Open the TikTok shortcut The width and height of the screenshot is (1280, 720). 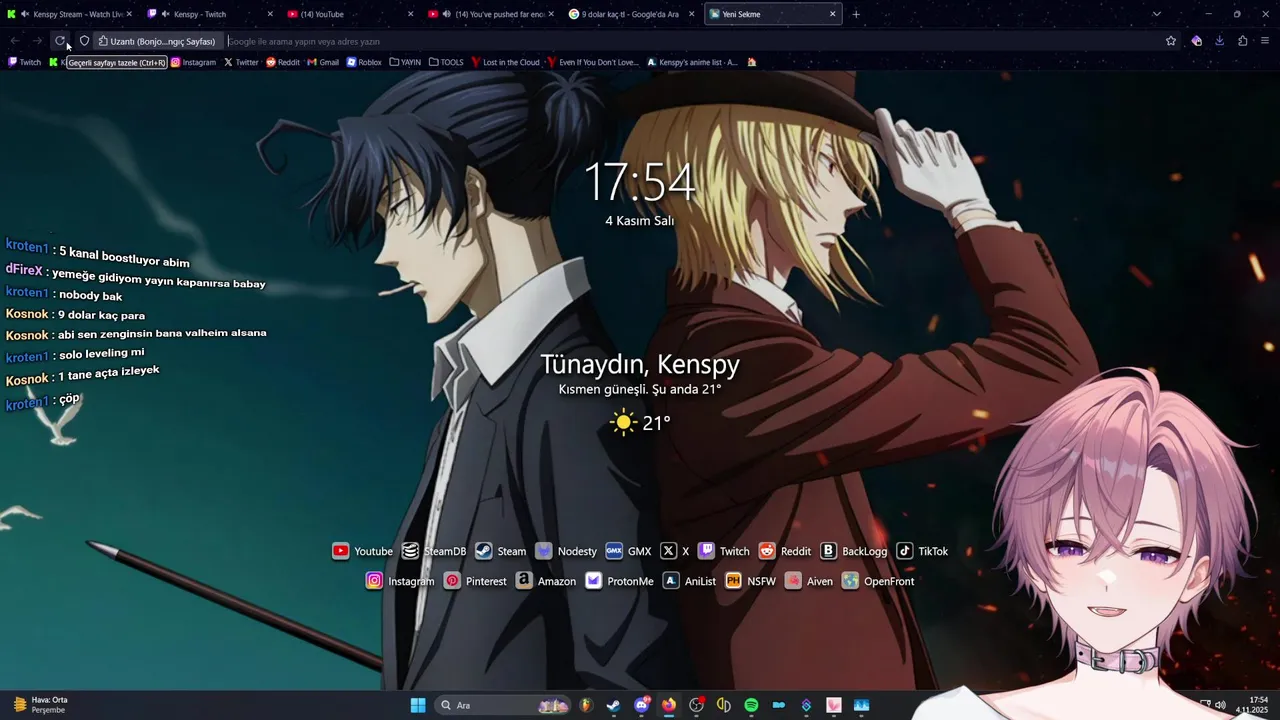click(922, 551)
